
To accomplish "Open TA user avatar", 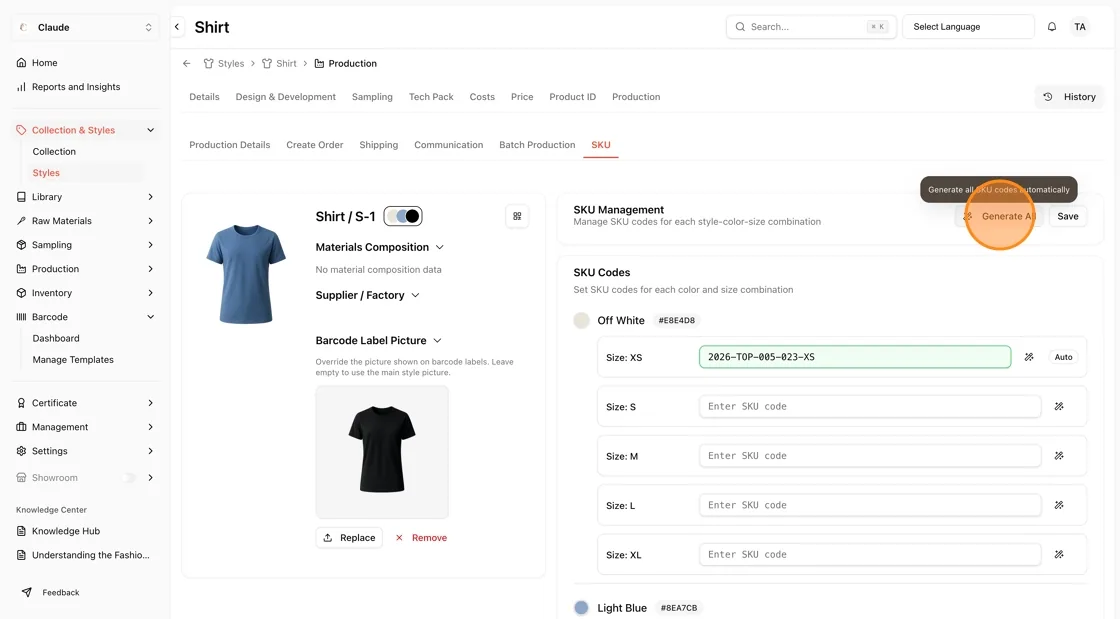I will pos(1080,27).
